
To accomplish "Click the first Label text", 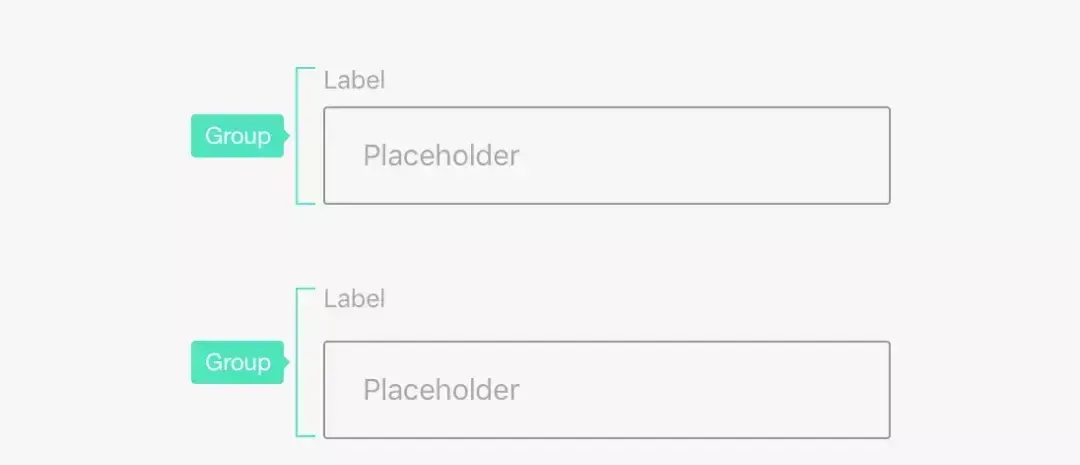I will pos(354,81).
